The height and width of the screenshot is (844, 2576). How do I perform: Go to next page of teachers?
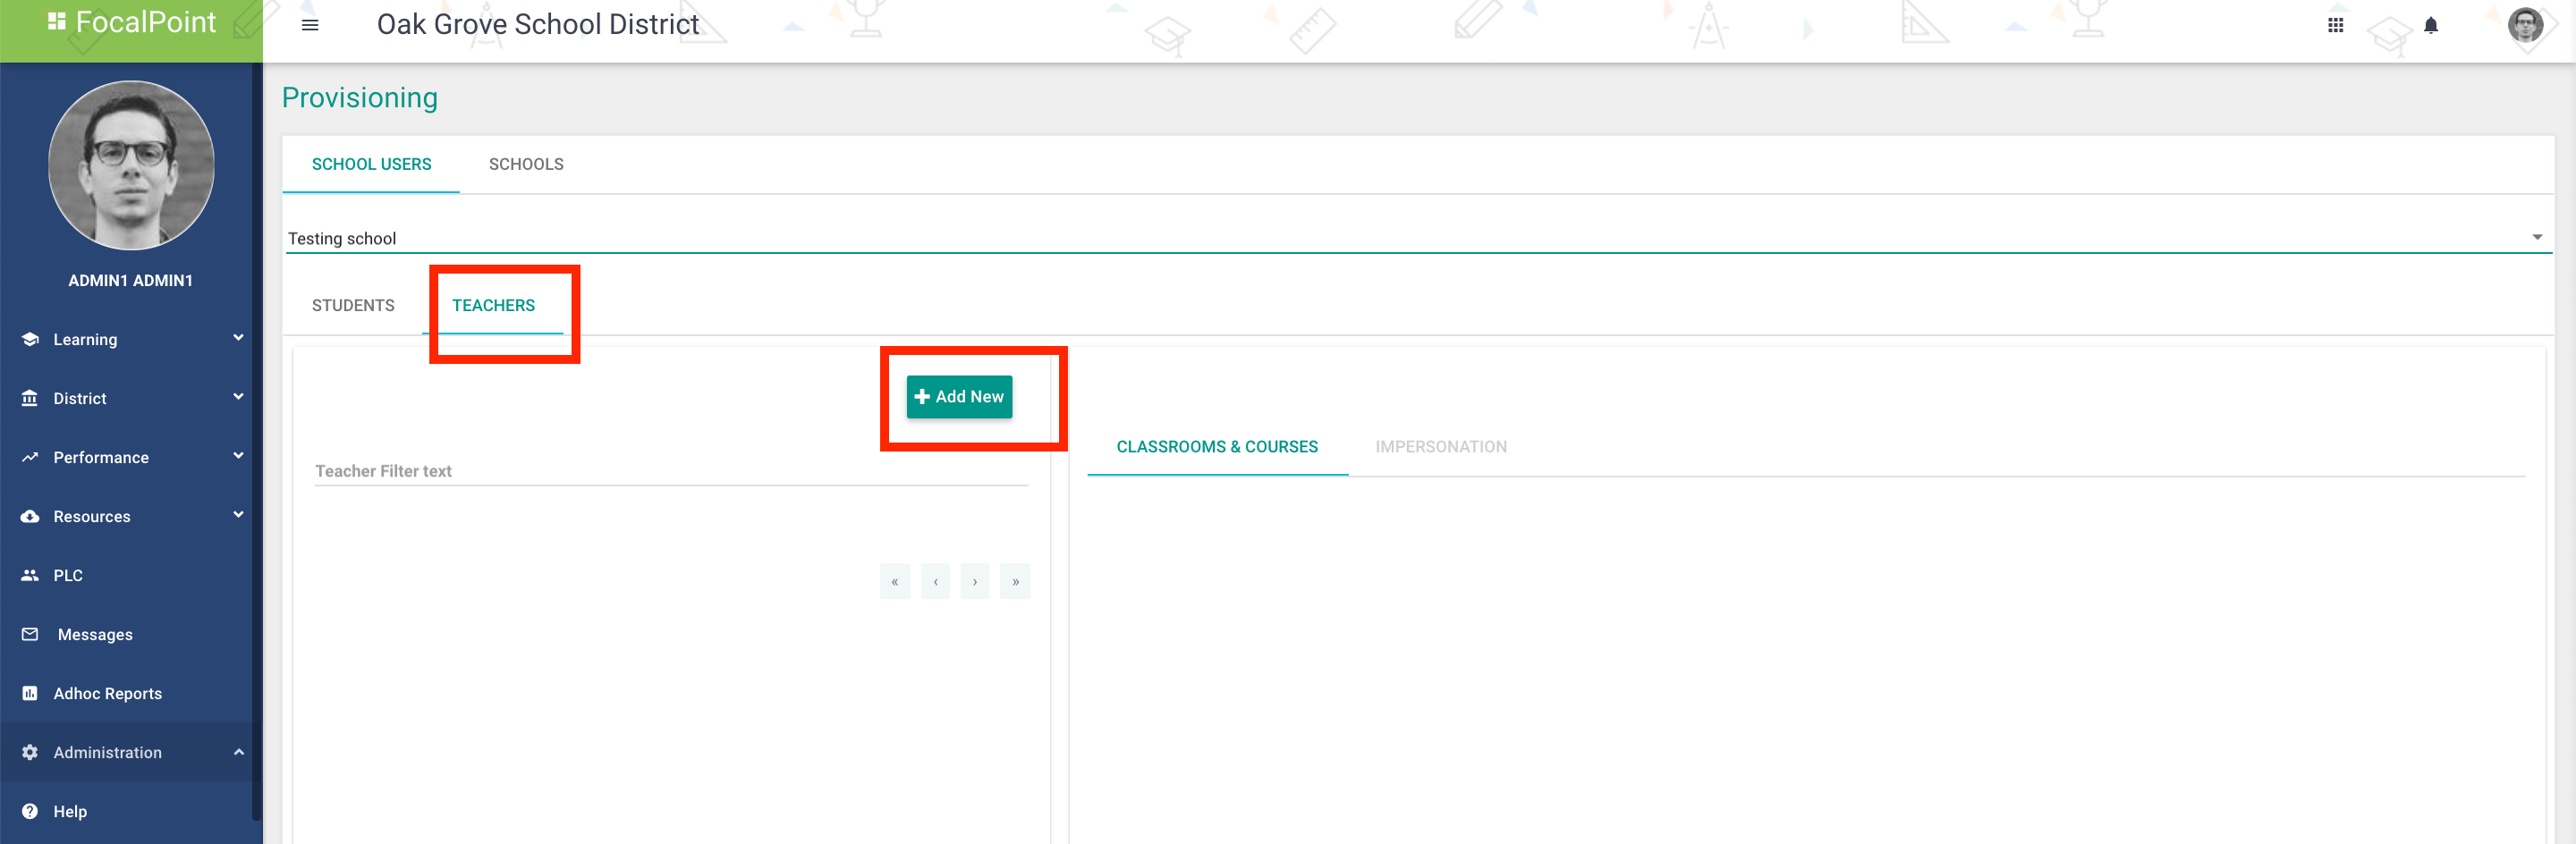975,581
